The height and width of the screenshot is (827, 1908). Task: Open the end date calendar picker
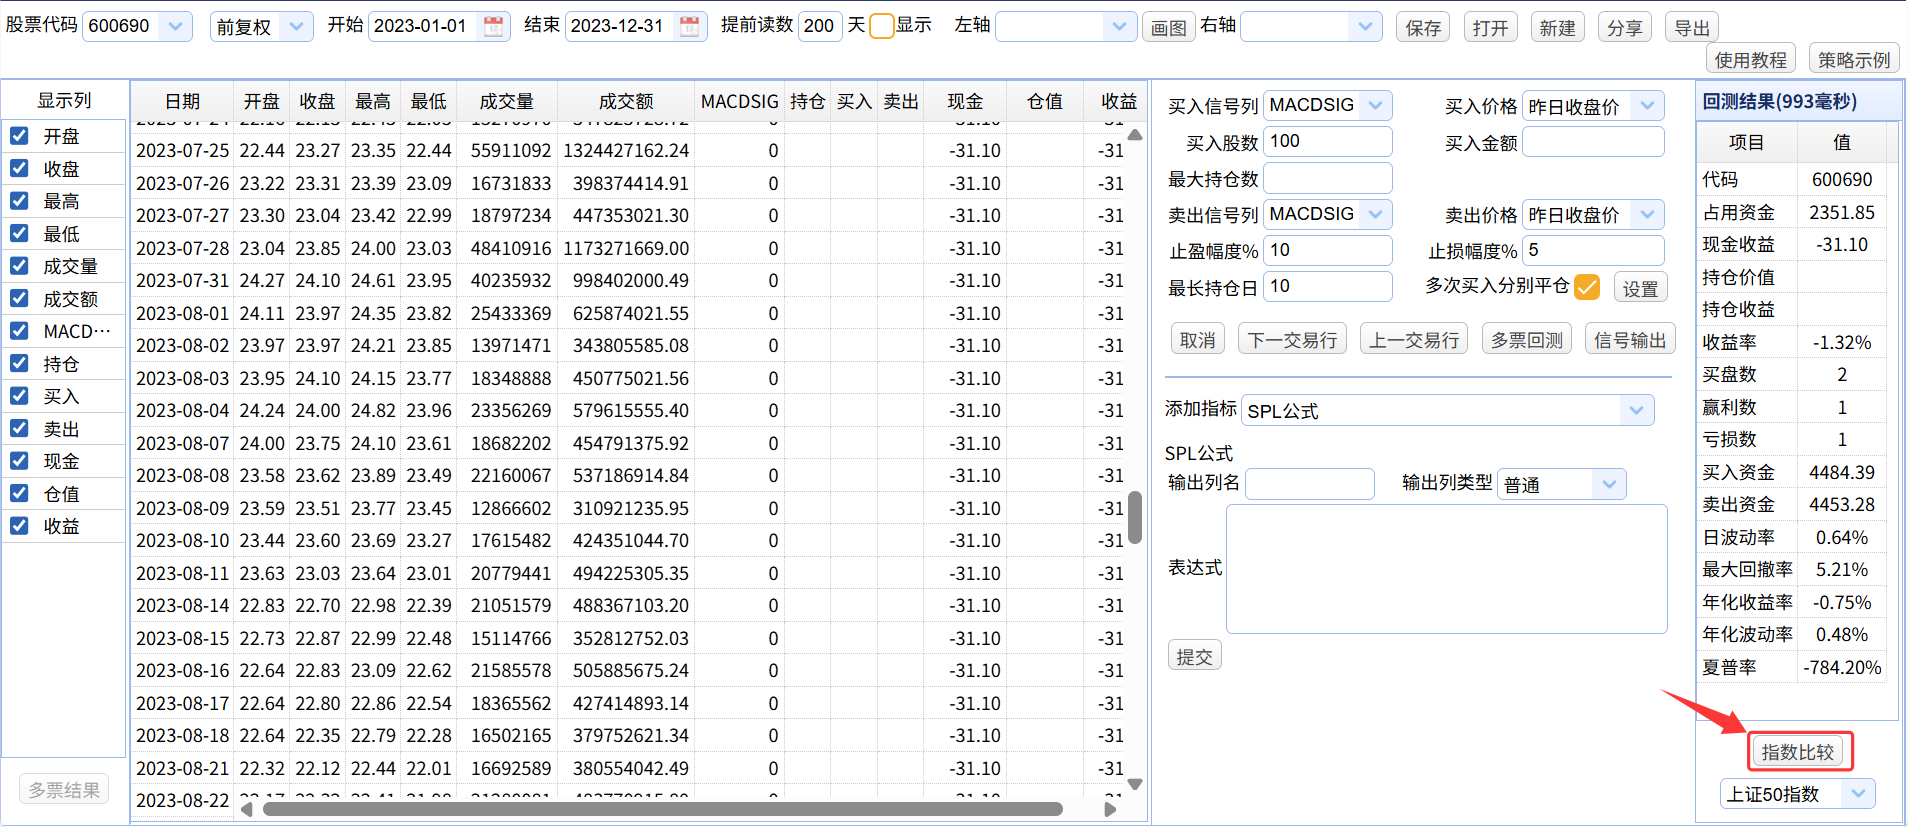click(689, 27)
